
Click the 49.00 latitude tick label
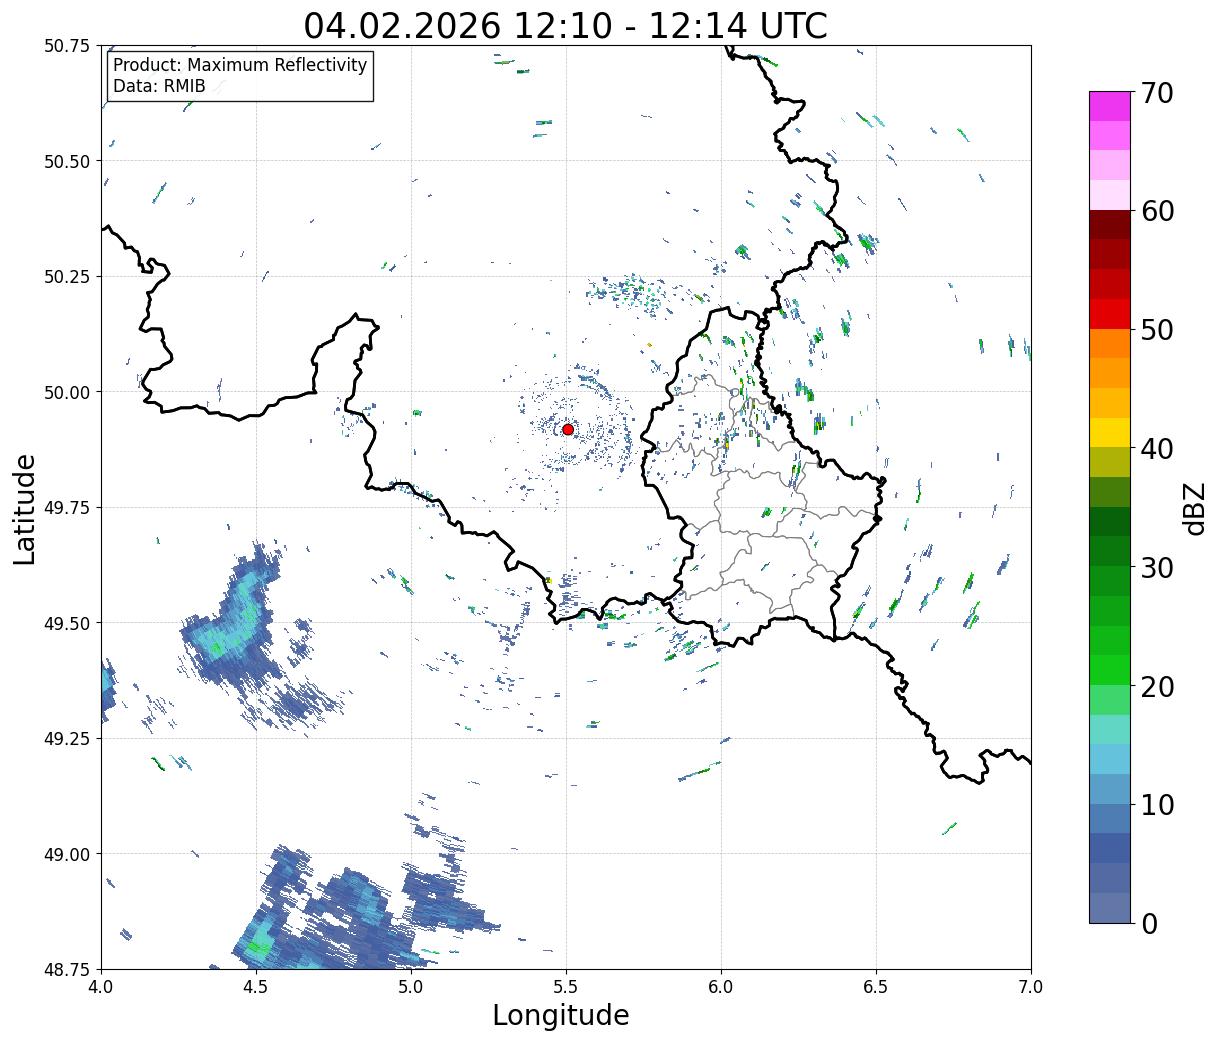67,854
